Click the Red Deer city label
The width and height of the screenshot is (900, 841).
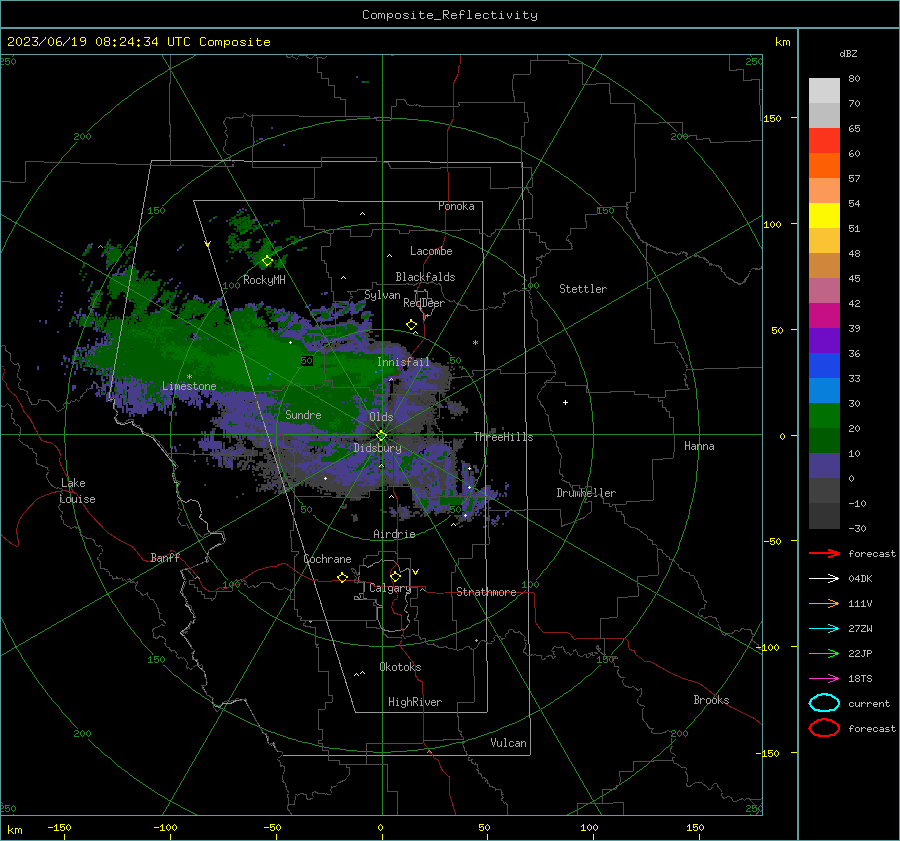tap(424, 303)
